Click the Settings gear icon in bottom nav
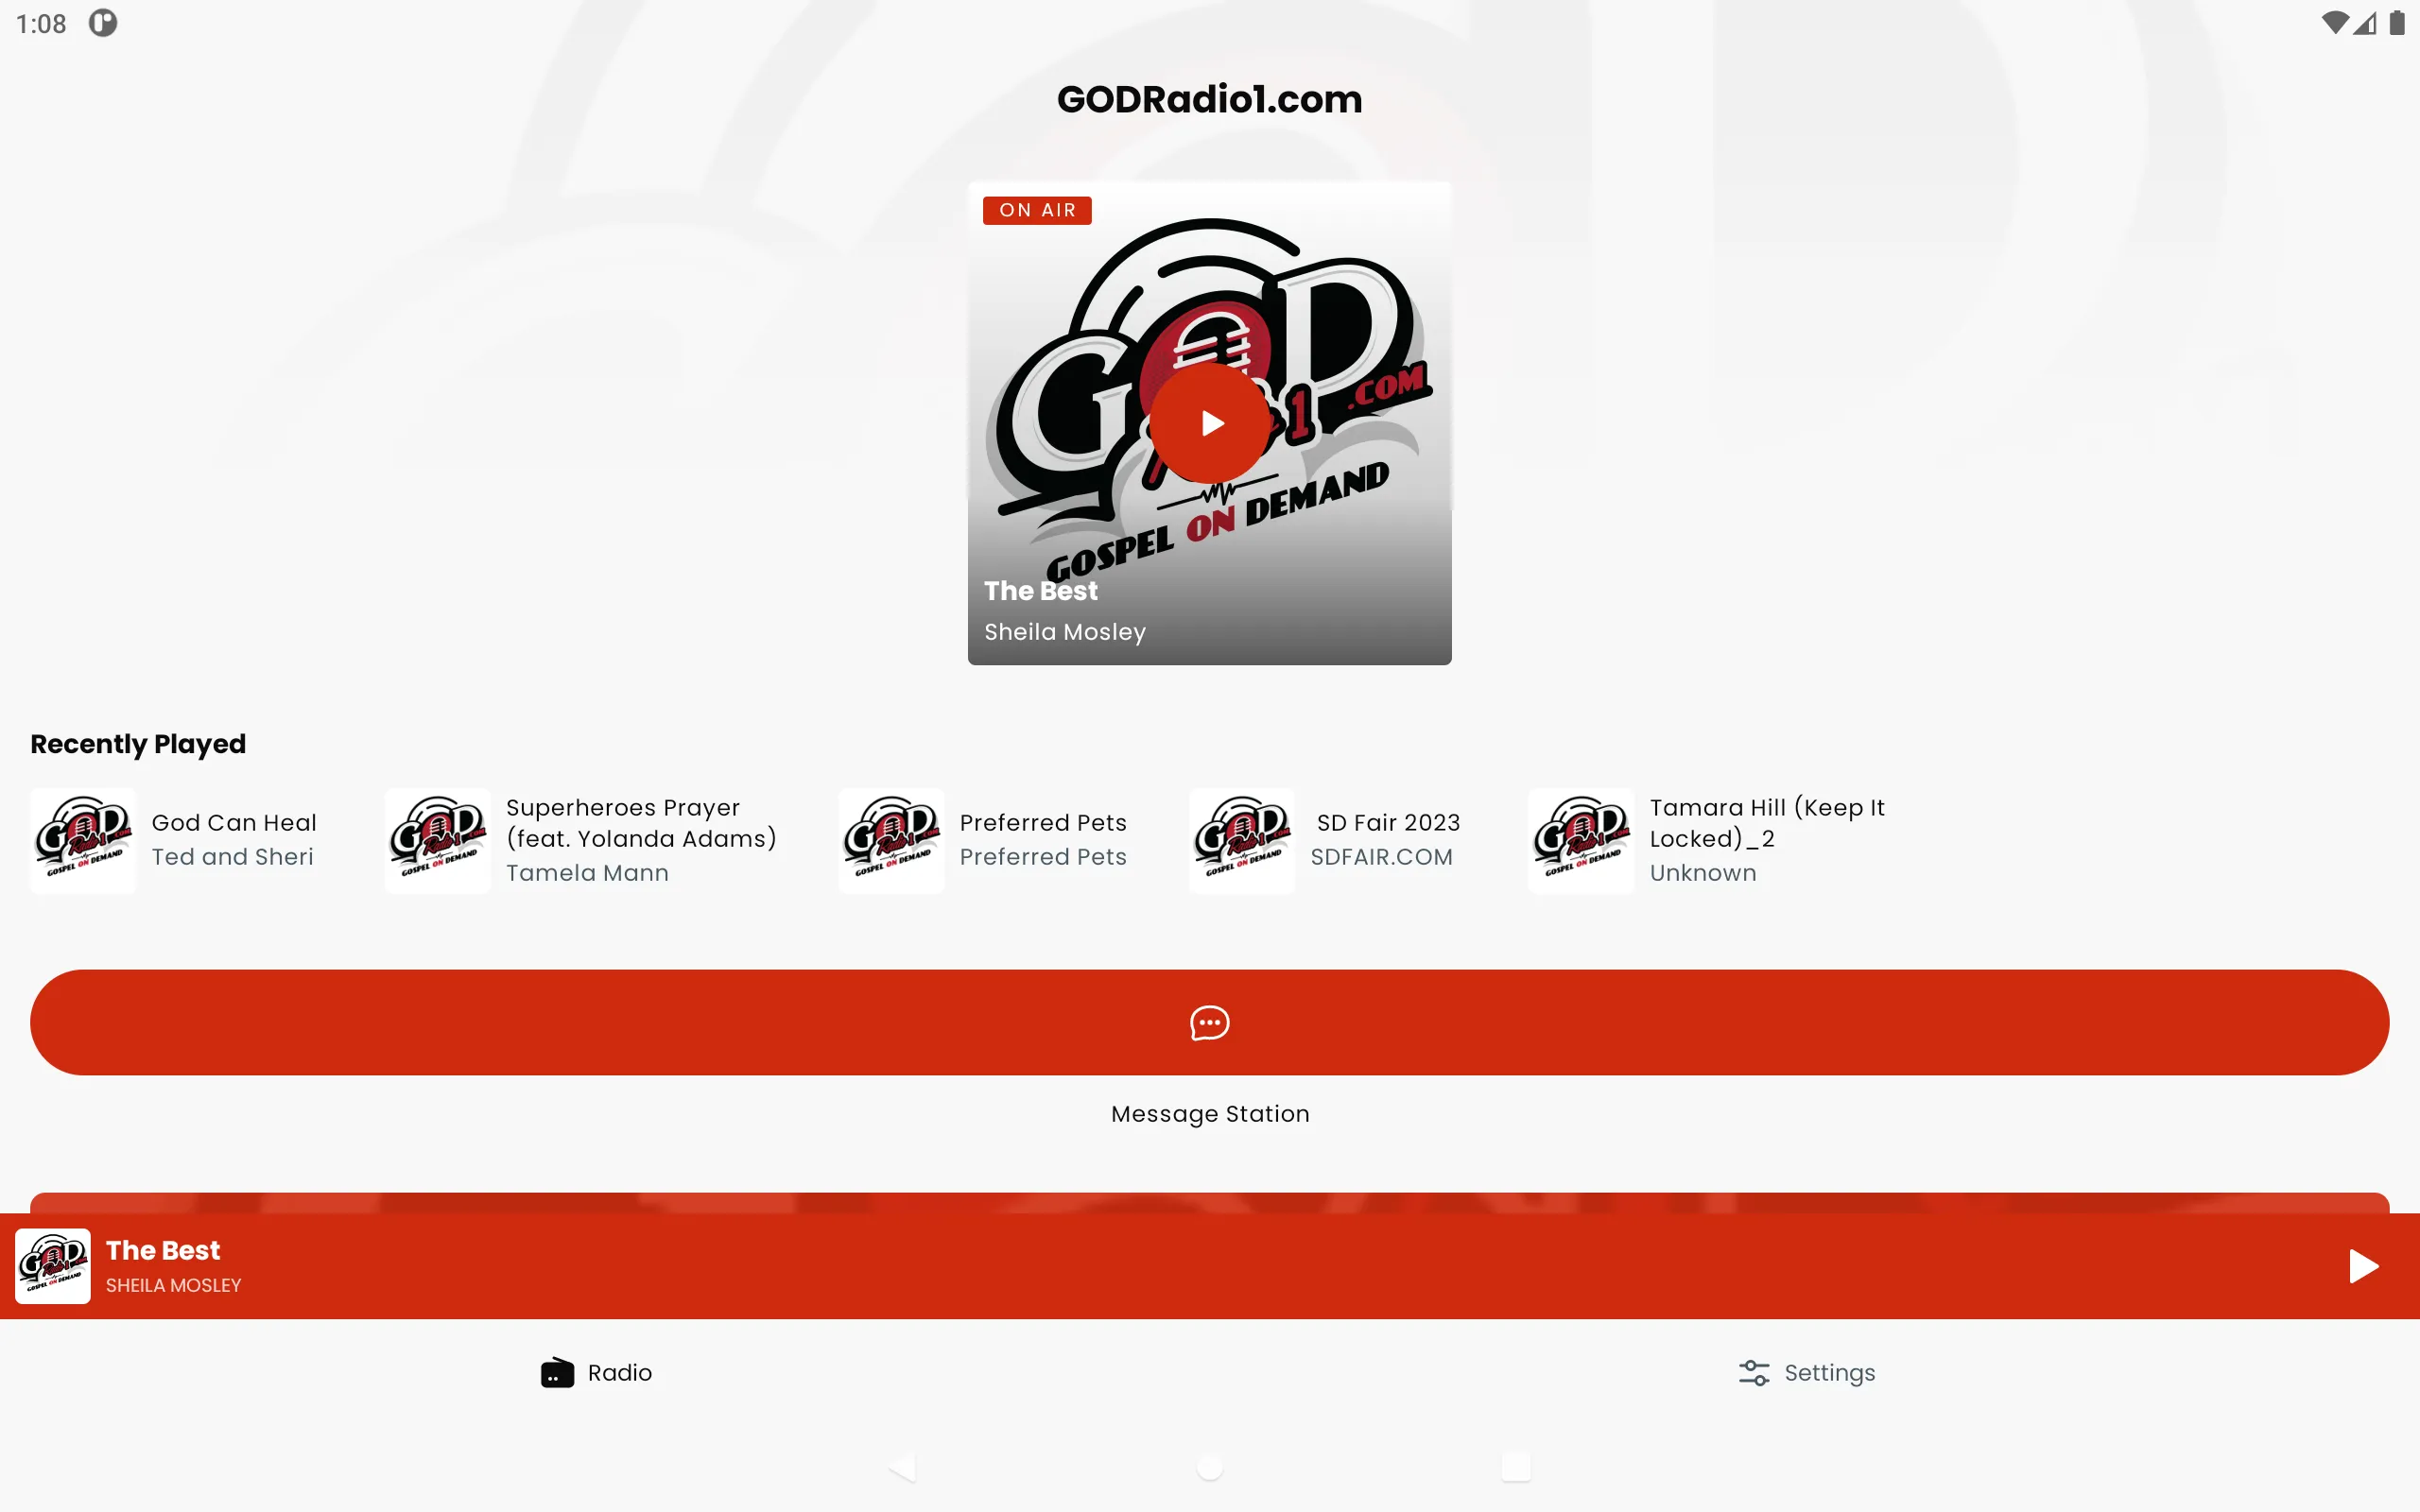This screenshot has width=2420, height=1512. click(x=1753, y=1373)
